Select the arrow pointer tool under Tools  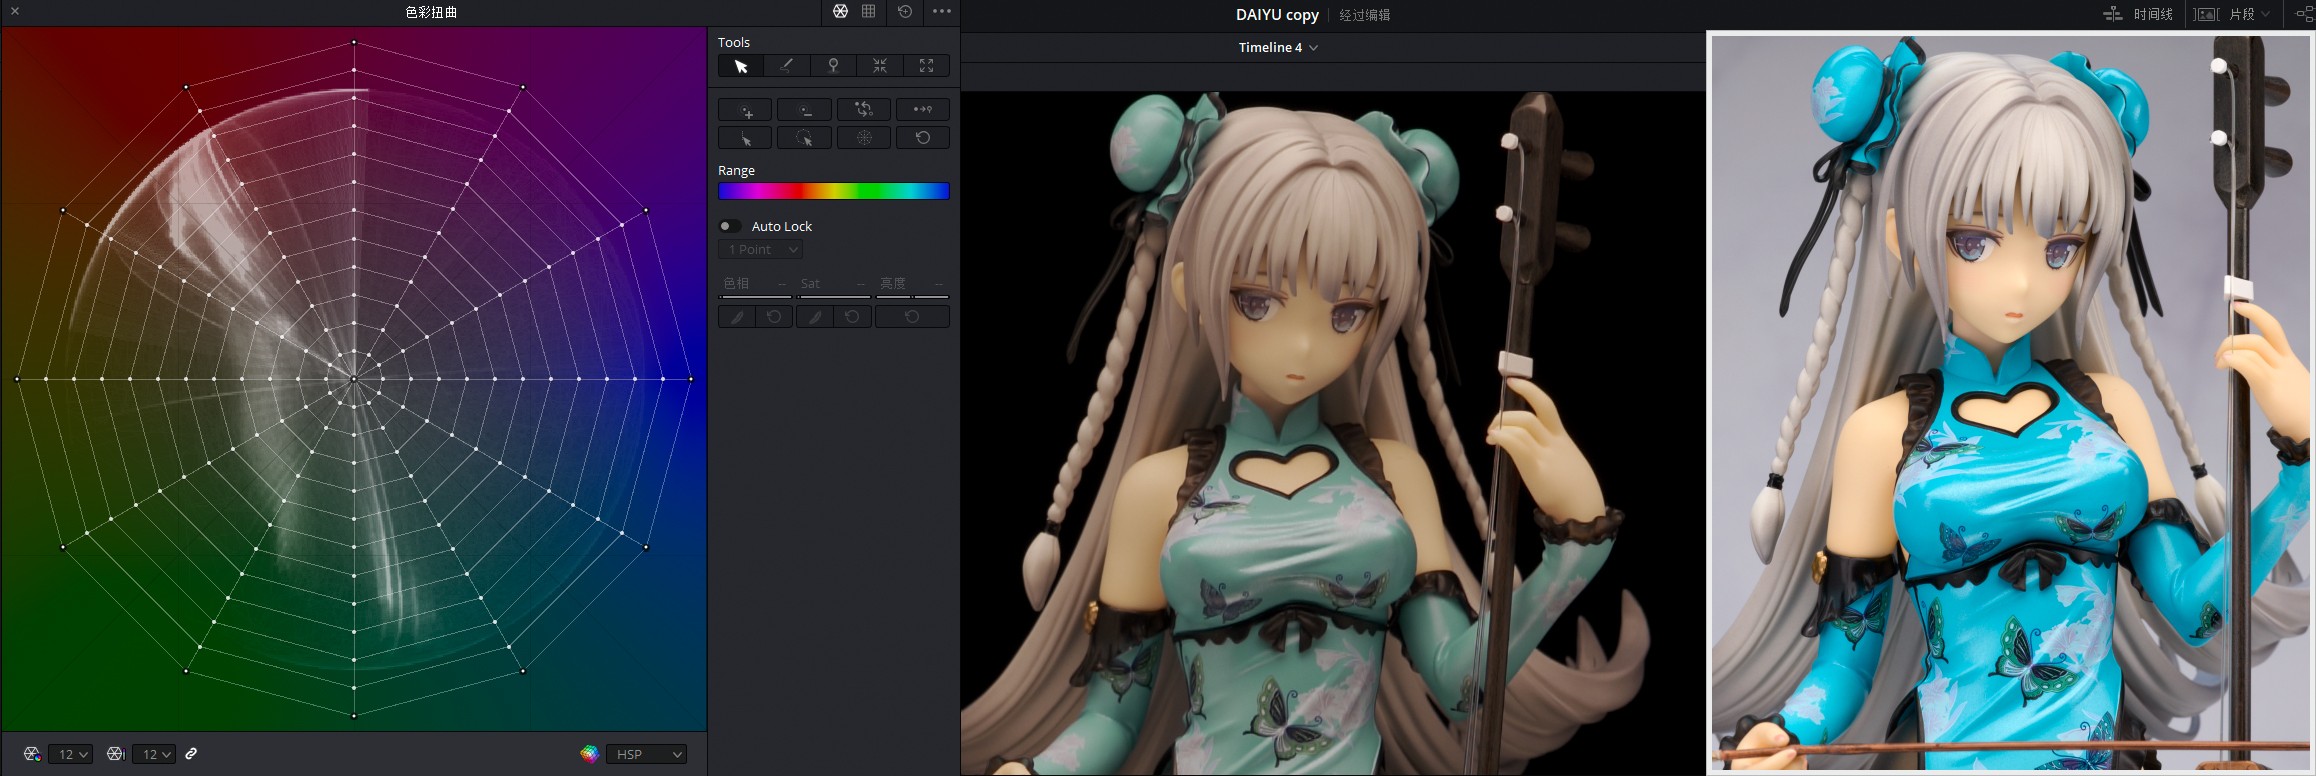click(741, 66)
